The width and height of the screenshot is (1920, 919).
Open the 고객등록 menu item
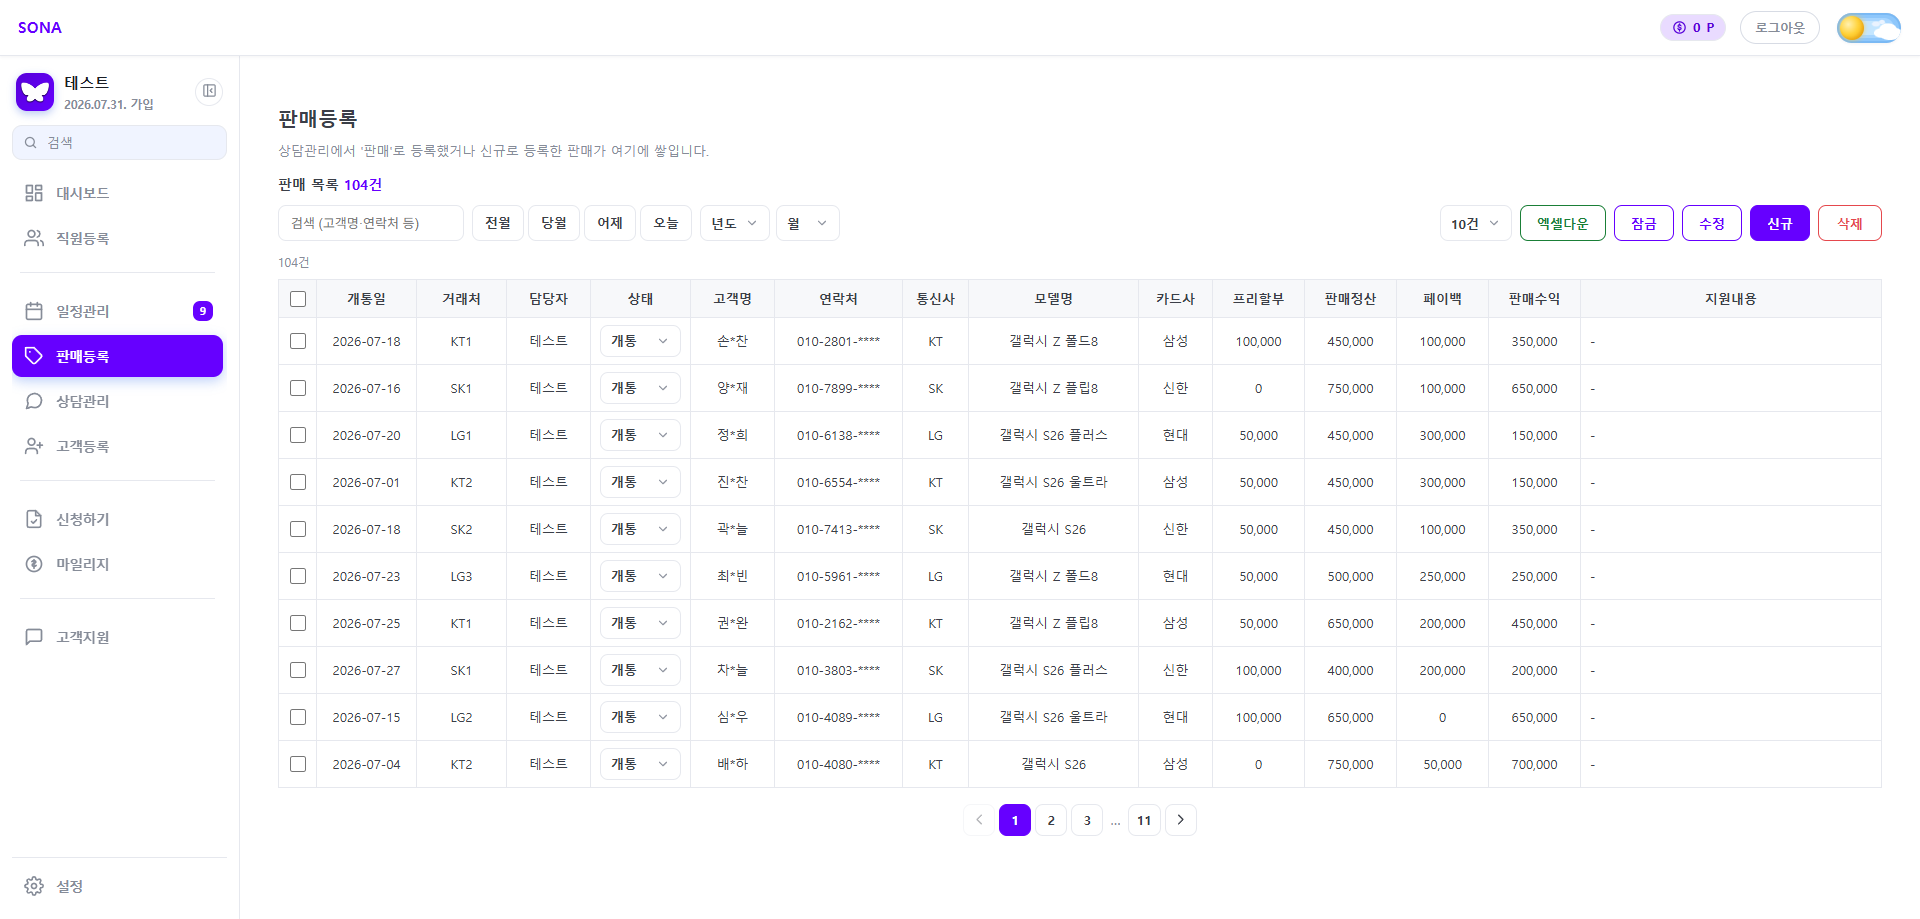118,446
